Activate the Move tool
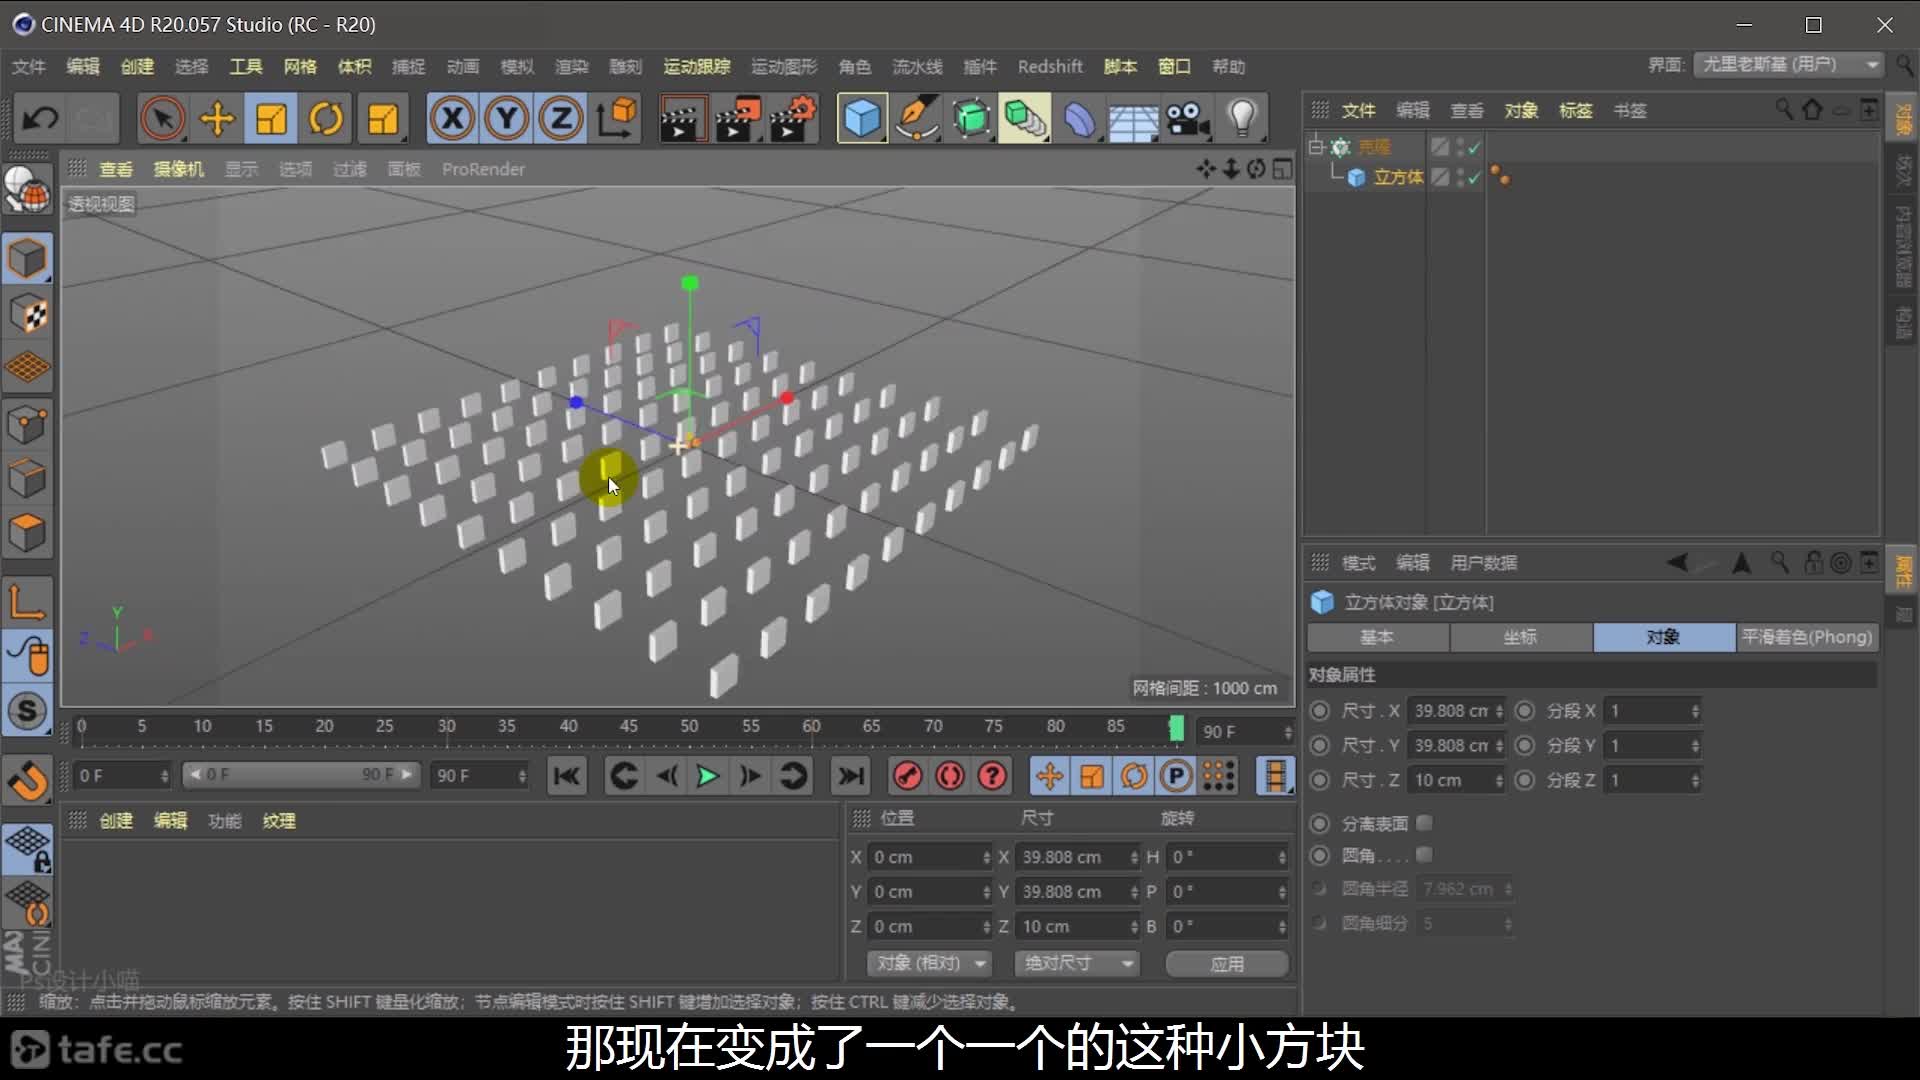The image size is (1920, 1080). [x=217, y=118]
